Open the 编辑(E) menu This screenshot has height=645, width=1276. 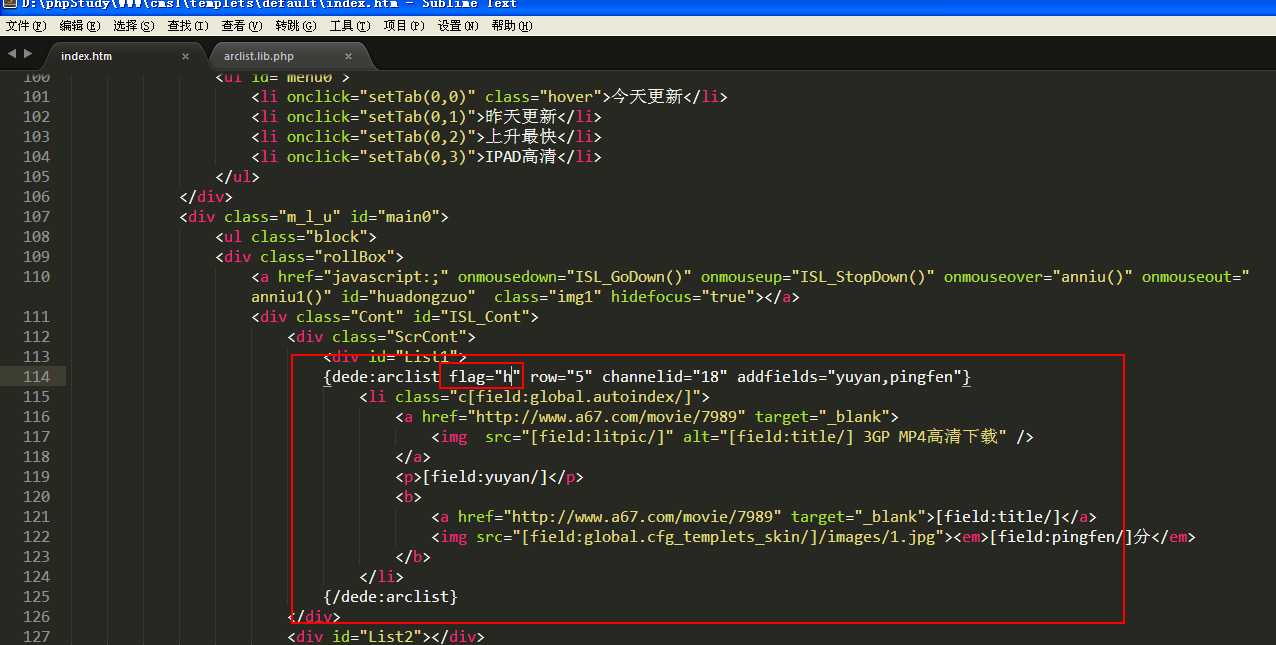click(x=80, y=26)
